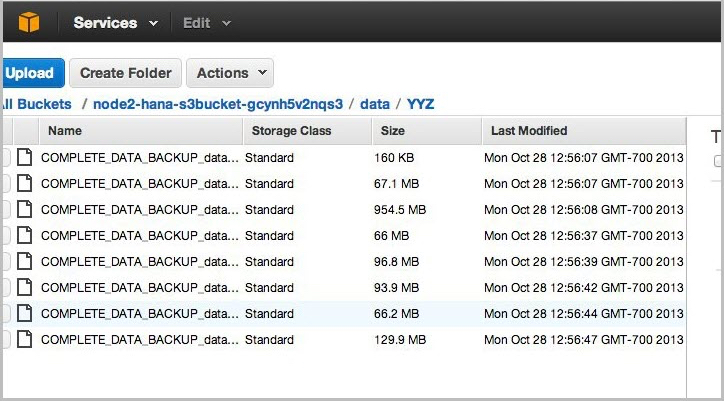This screenshot has width=724, height=401.
Task: Click the file icon of the 66 MB backup
Action: 24,235
